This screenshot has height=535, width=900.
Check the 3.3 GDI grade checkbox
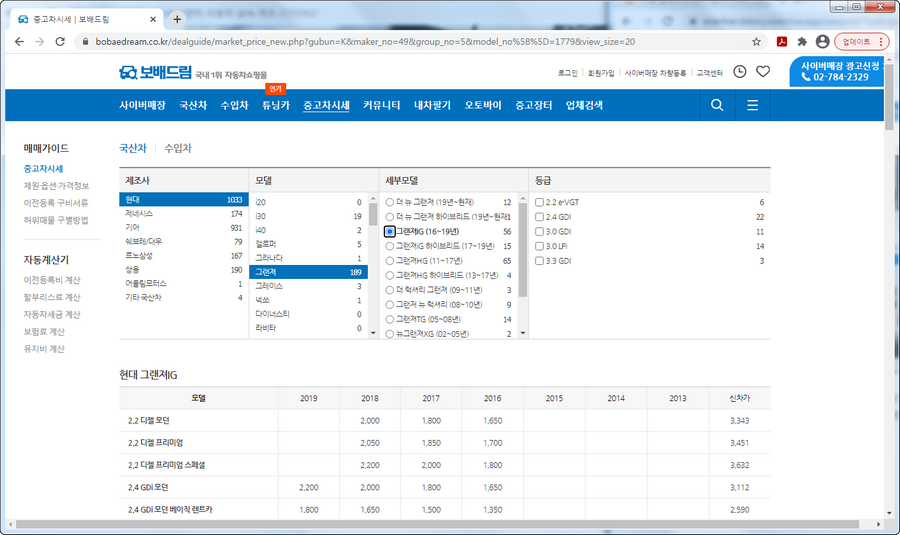540,261
